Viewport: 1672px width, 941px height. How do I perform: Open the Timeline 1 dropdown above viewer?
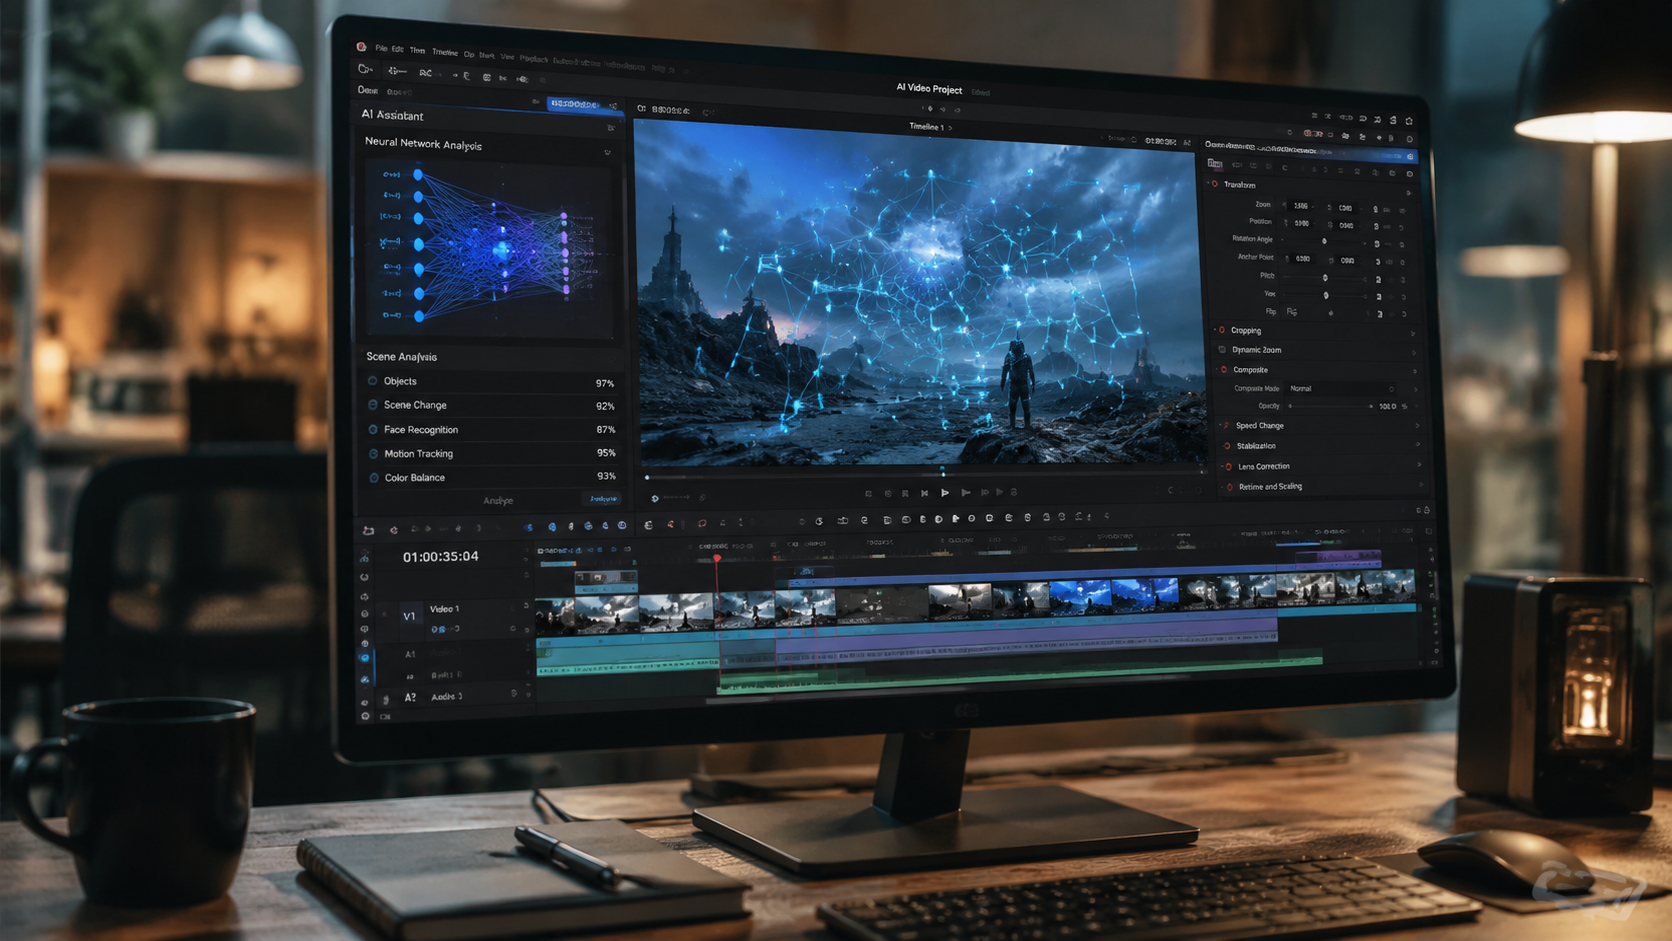[x=930, y=127]
